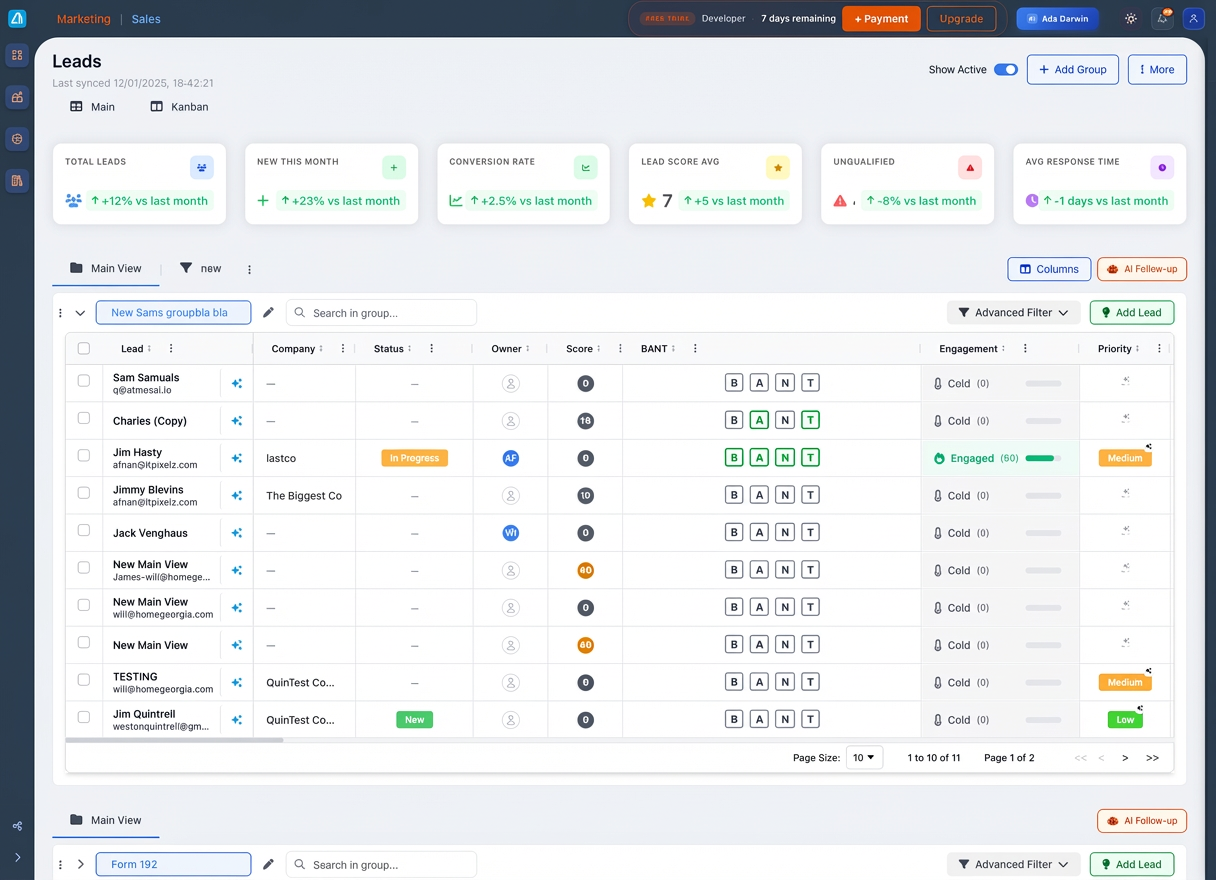Click the orange Payment button

(x=881, y=19)
